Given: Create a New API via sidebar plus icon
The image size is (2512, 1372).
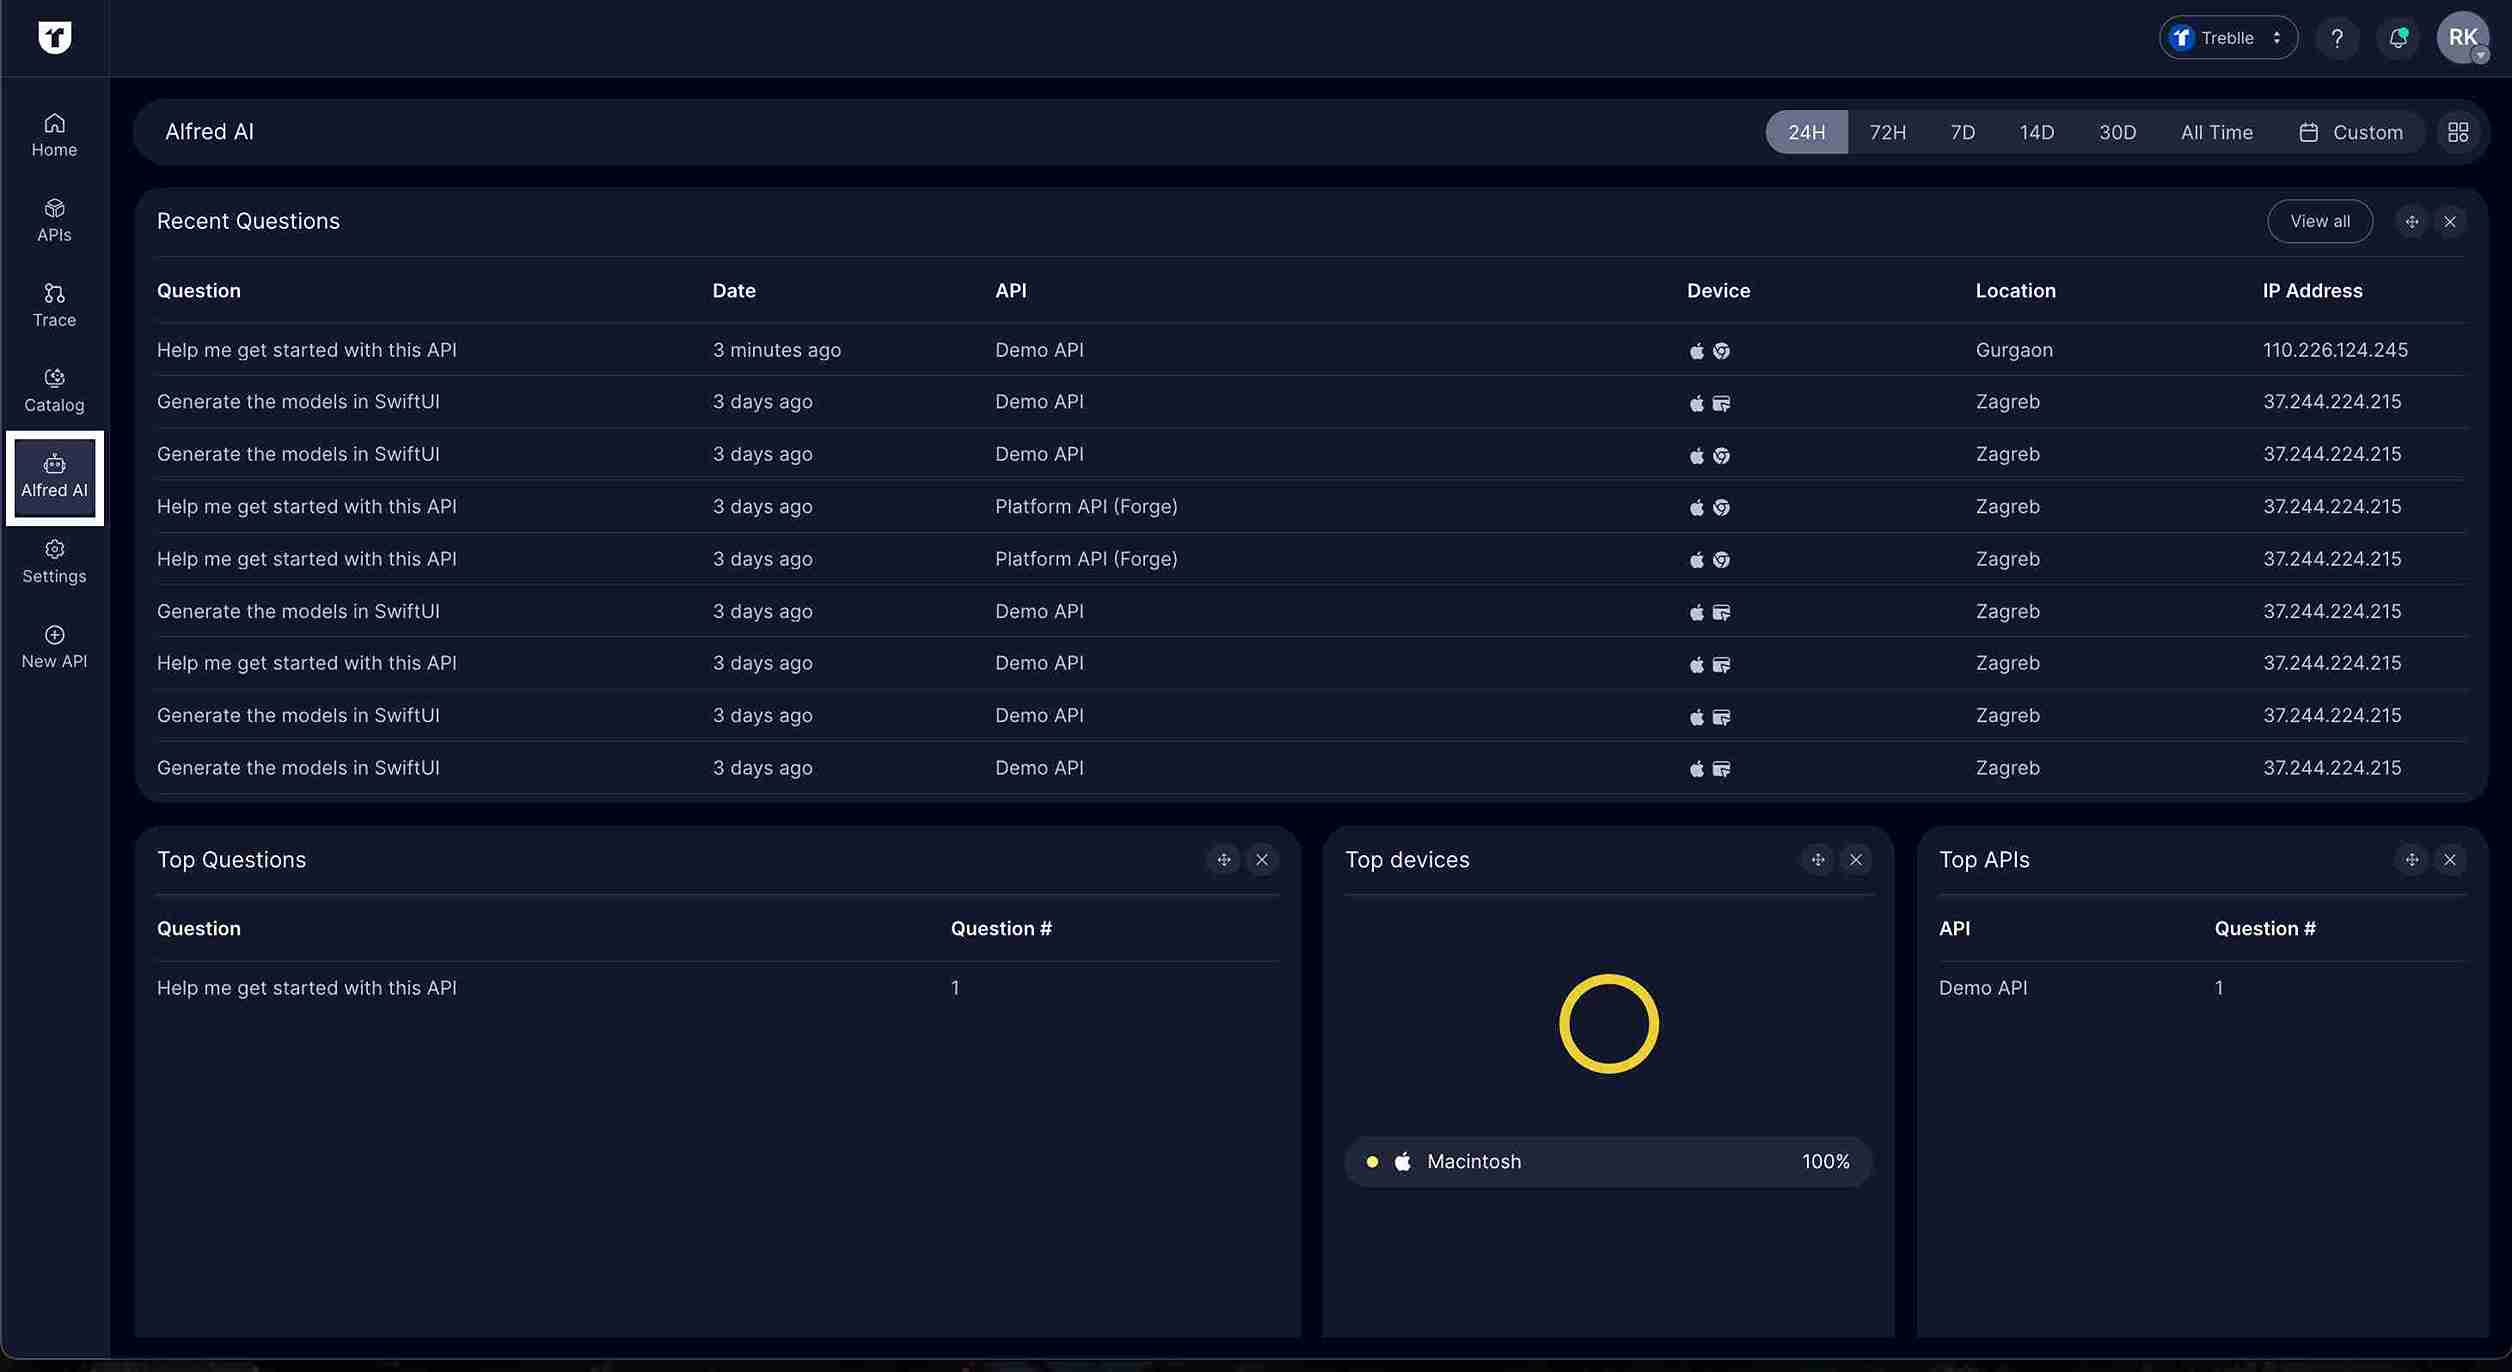Looking at the screenshot, I should [54, 645].
